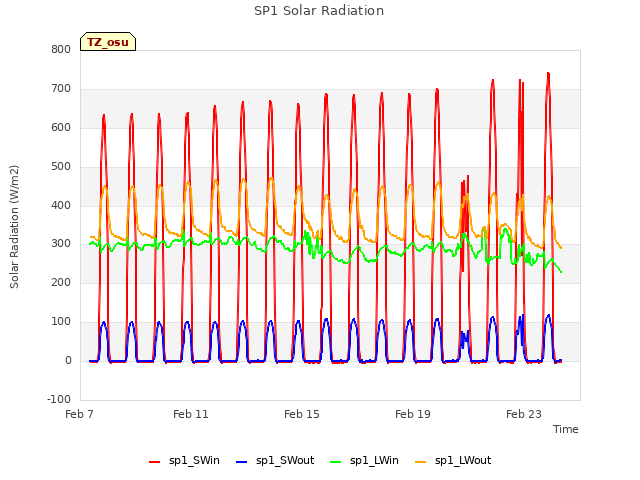Click the 800 y-axis tick label
Screen dimensions: 640x480
click(61, 49)
